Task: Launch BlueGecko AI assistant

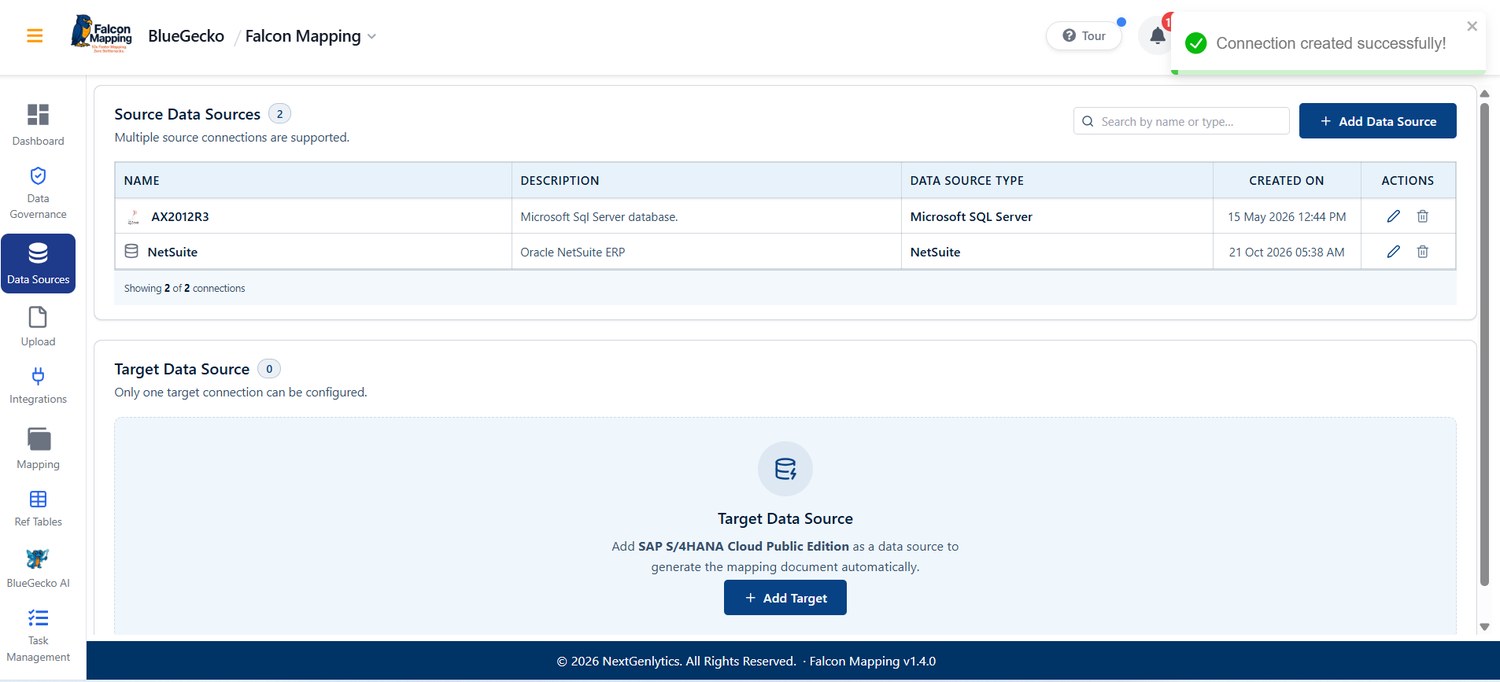Action: 38,568
